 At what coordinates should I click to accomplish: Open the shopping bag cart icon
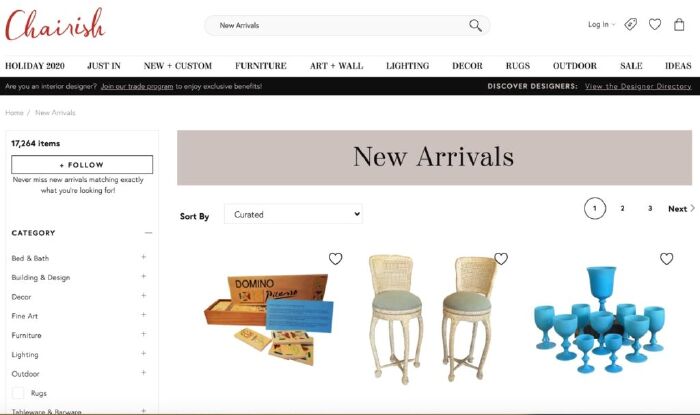pos(679,24)
